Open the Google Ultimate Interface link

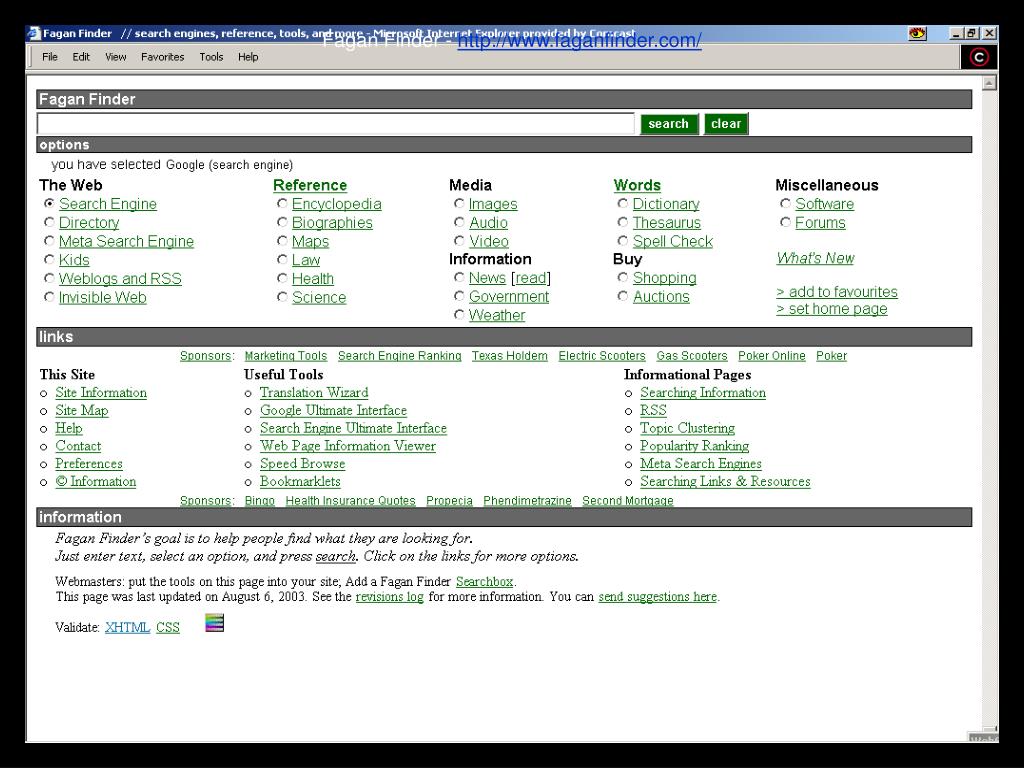pos(333,410)
